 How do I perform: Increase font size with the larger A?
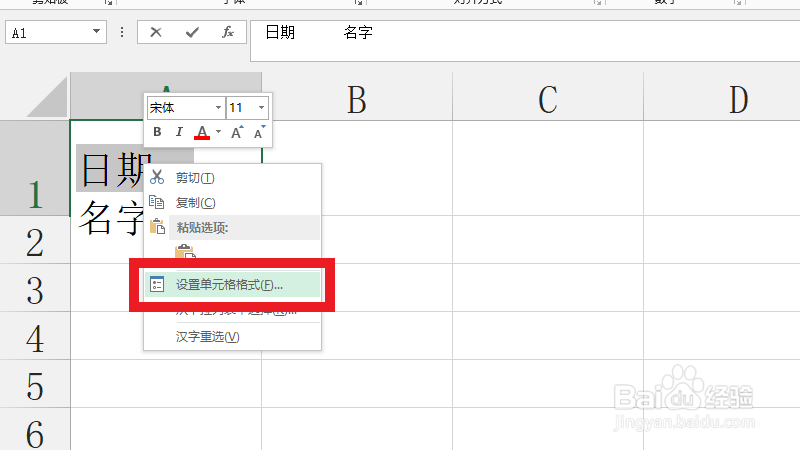click(237, 132)
